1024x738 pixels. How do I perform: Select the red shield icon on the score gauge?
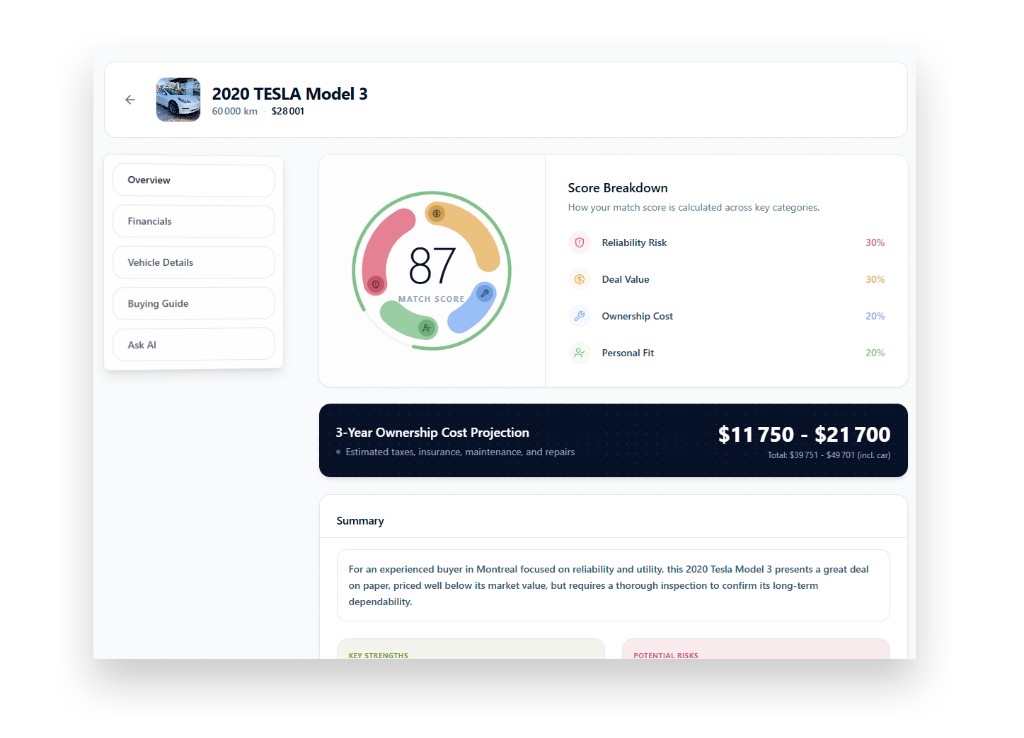376,284
